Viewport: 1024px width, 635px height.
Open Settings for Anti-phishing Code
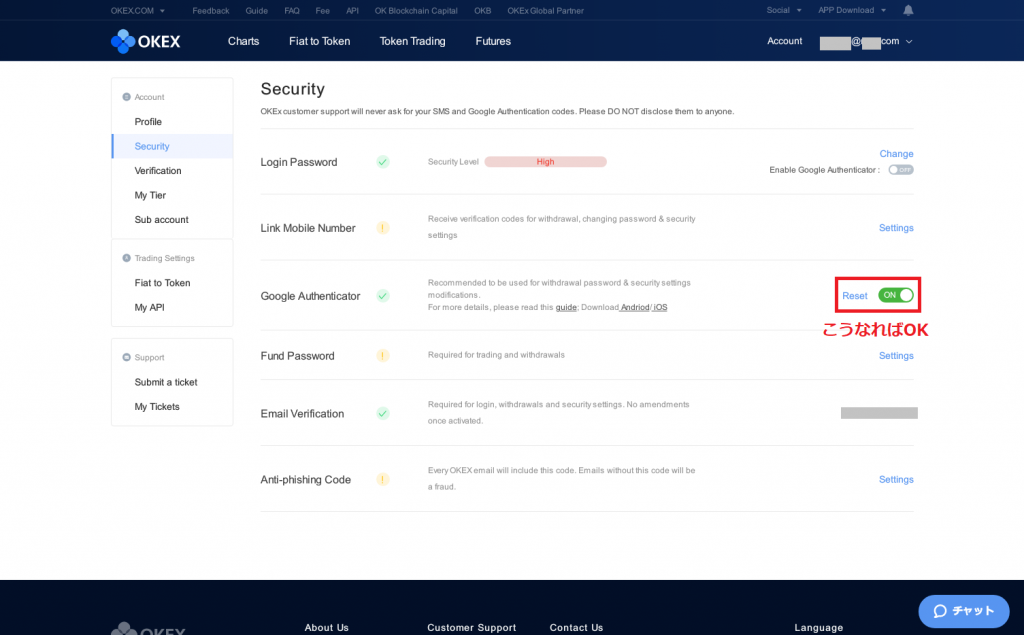(x=896, y=480)
